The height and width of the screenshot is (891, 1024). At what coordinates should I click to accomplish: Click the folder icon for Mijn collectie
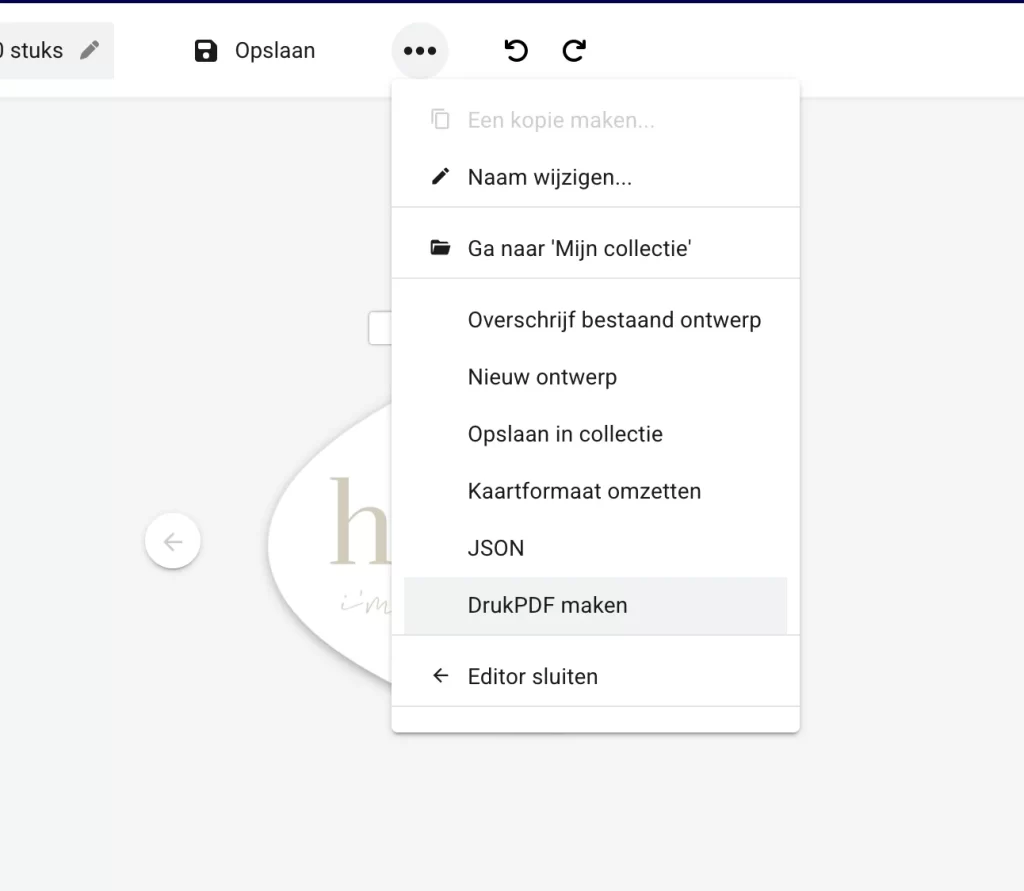point(440,248)
